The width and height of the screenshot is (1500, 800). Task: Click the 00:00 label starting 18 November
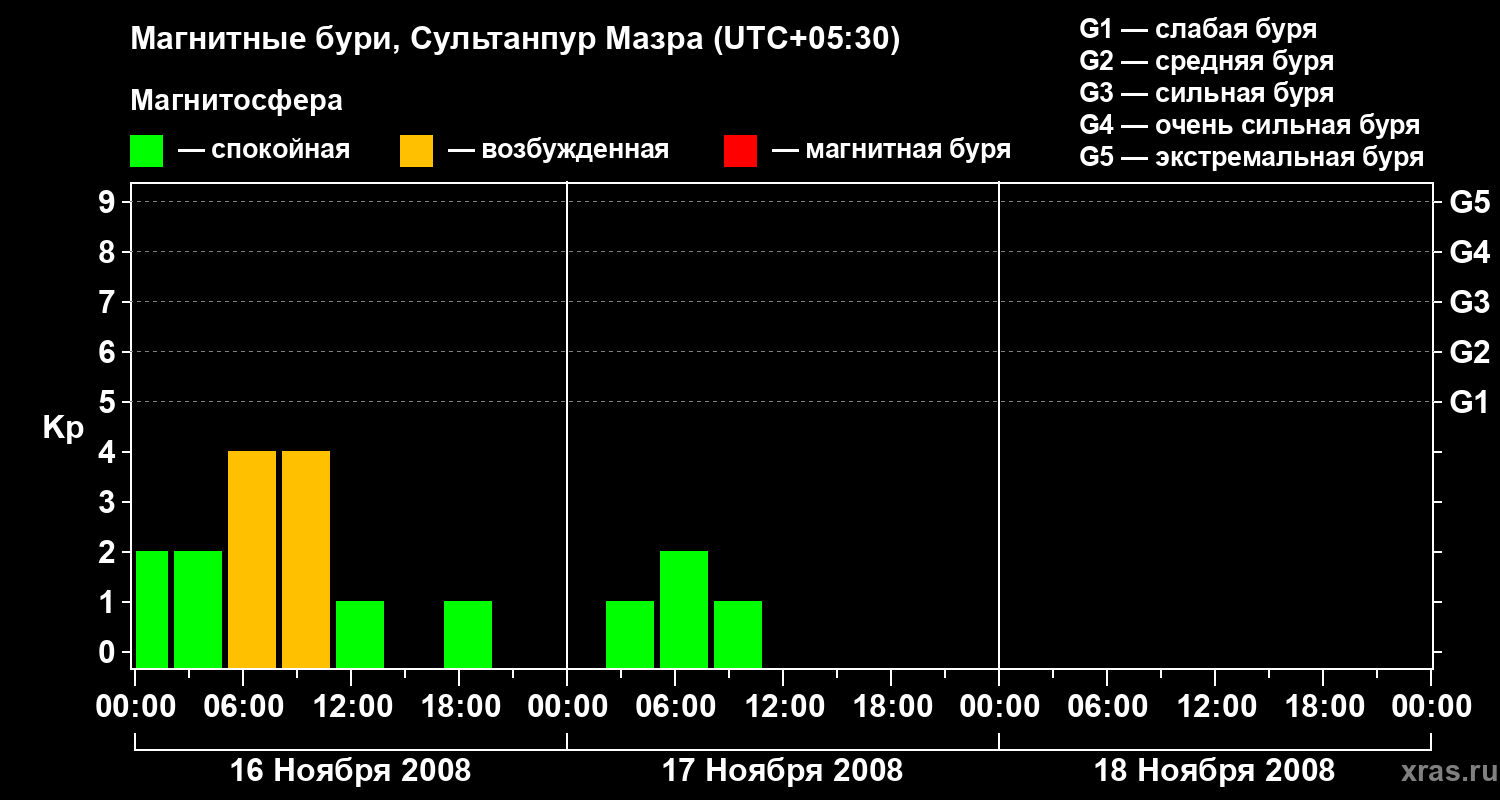tap(1000, 707)
